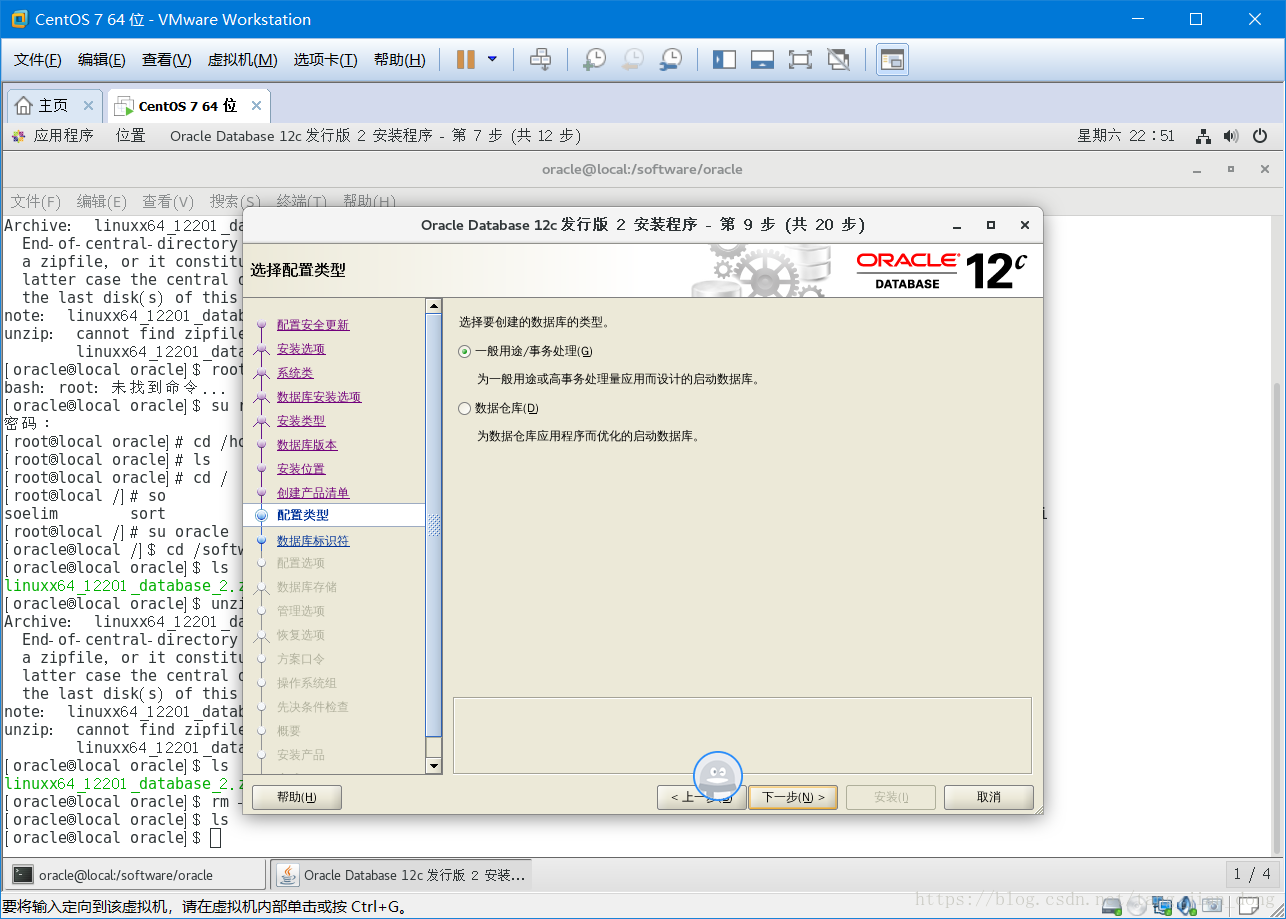Switch to the Oracle Database 12c taskbar item
This screenshot has width=1286, height=919.
click(402, 875)
